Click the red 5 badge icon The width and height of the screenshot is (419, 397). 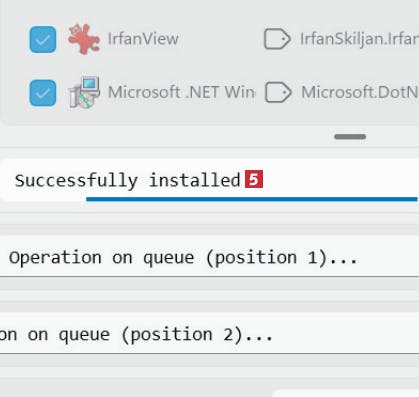(x=254, y=179)
